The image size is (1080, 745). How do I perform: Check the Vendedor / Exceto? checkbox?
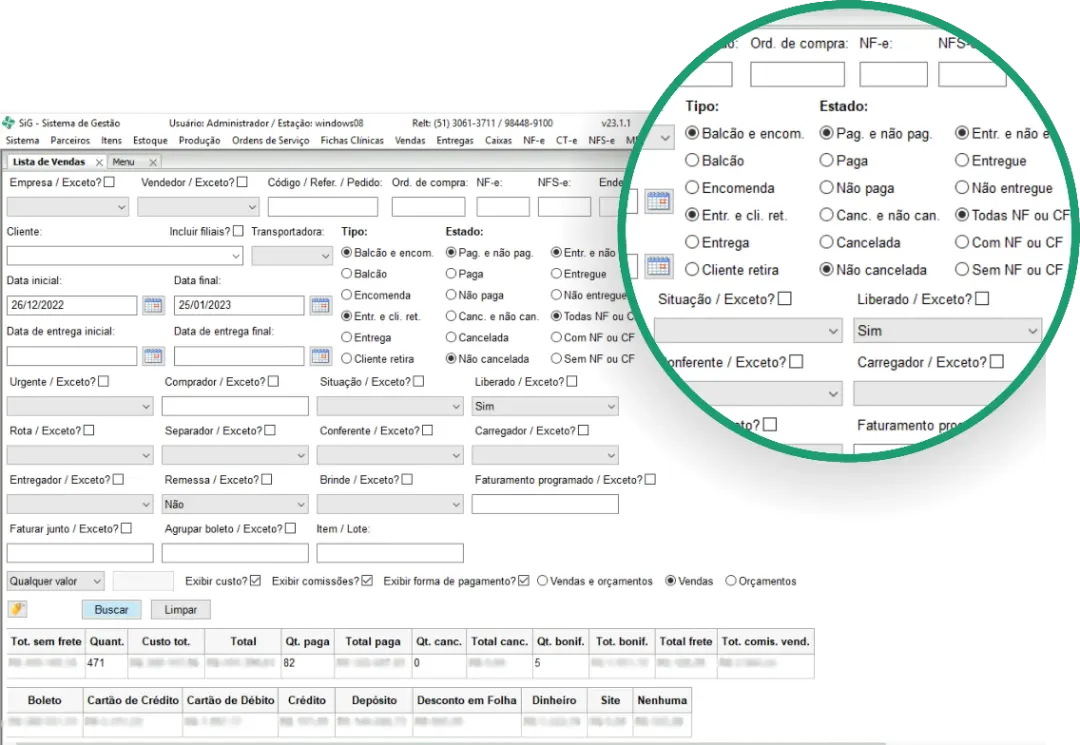tap(242, 182)
